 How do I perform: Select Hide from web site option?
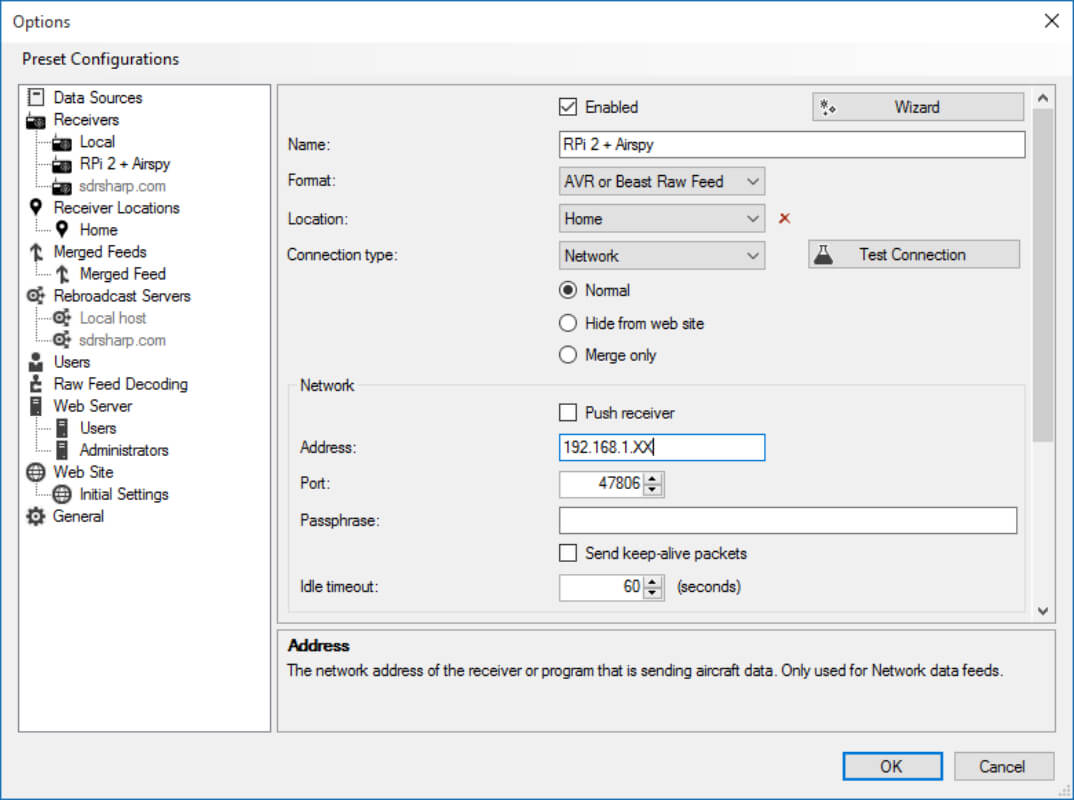[568, 323]
